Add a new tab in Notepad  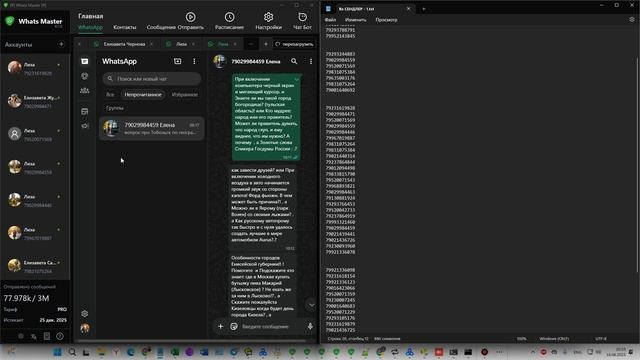[424, 9]
